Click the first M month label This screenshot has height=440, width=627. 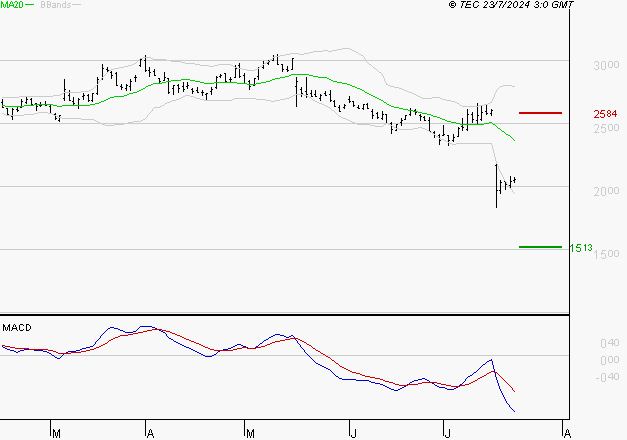pos(56,433)
